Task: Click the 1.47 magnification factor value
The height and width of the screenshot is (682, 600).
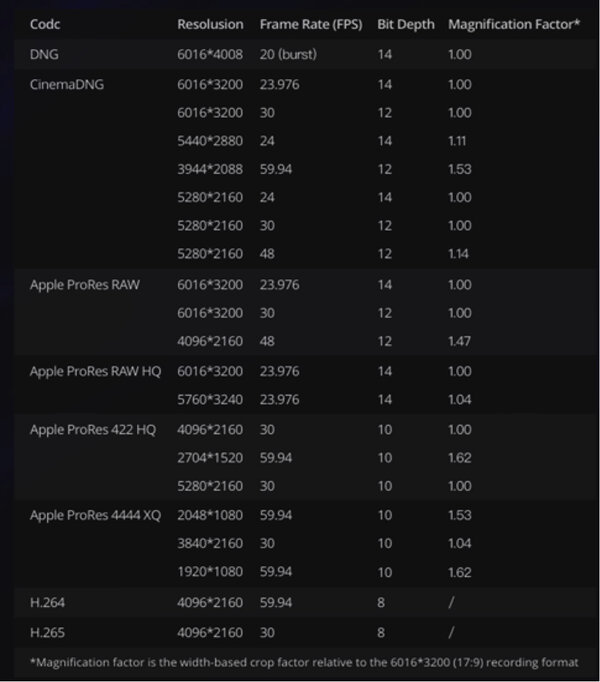Action: click(459, 341)
